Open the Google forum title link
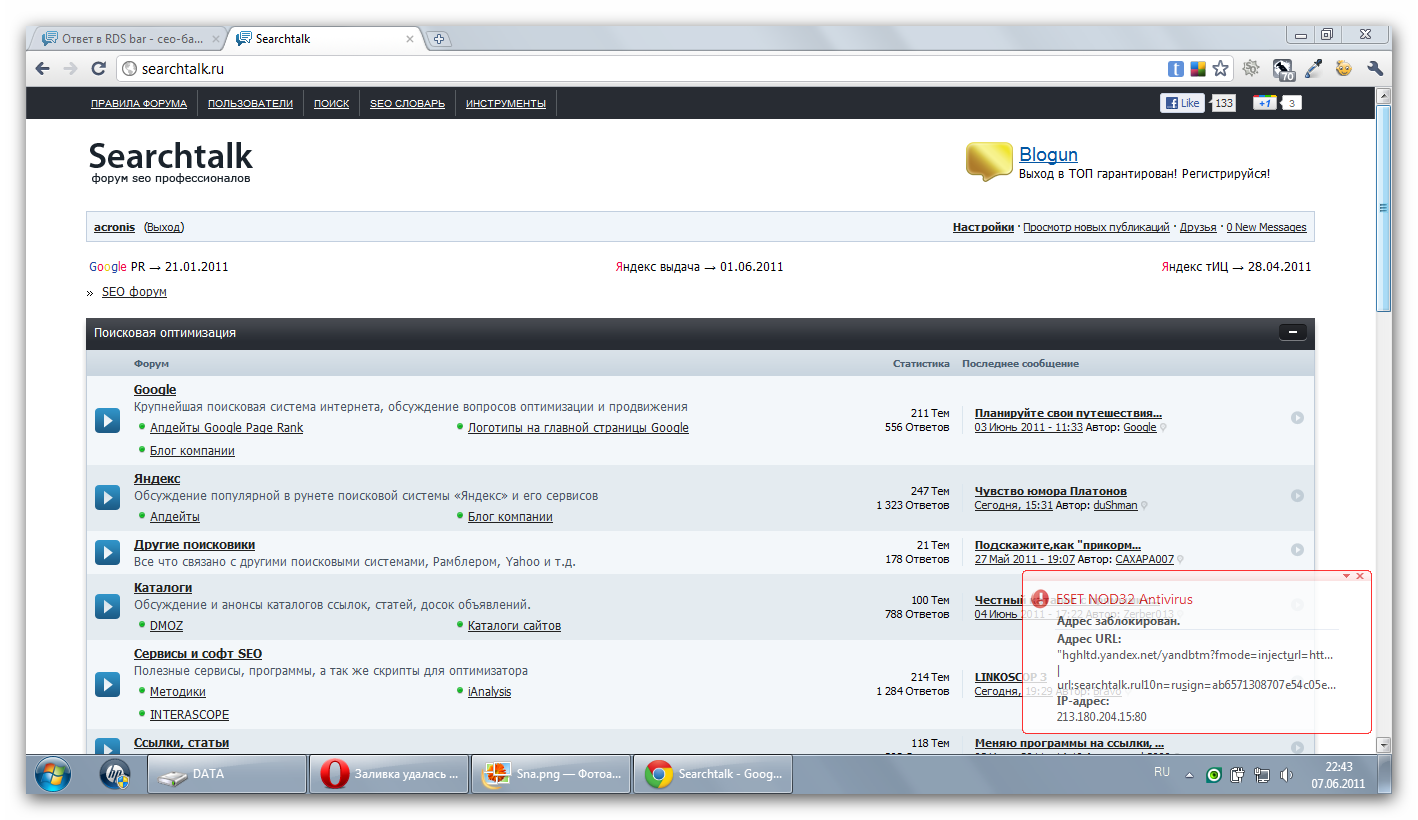 pyautogui.click(x=155, y=390)
